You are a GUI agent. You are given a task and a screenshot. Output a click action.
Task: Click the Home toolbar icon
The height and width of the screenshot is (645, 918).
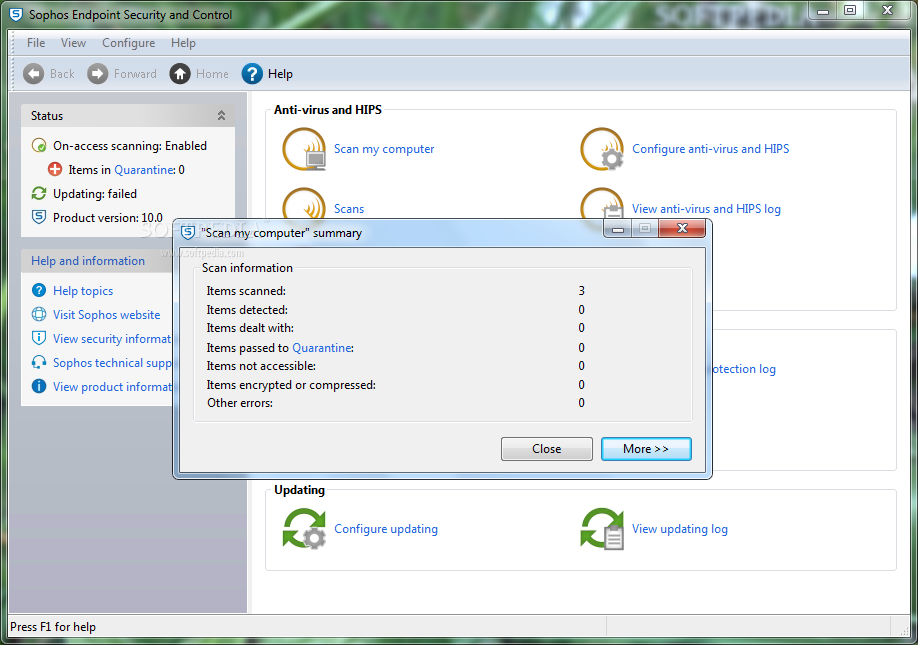[x=180, y=74]
